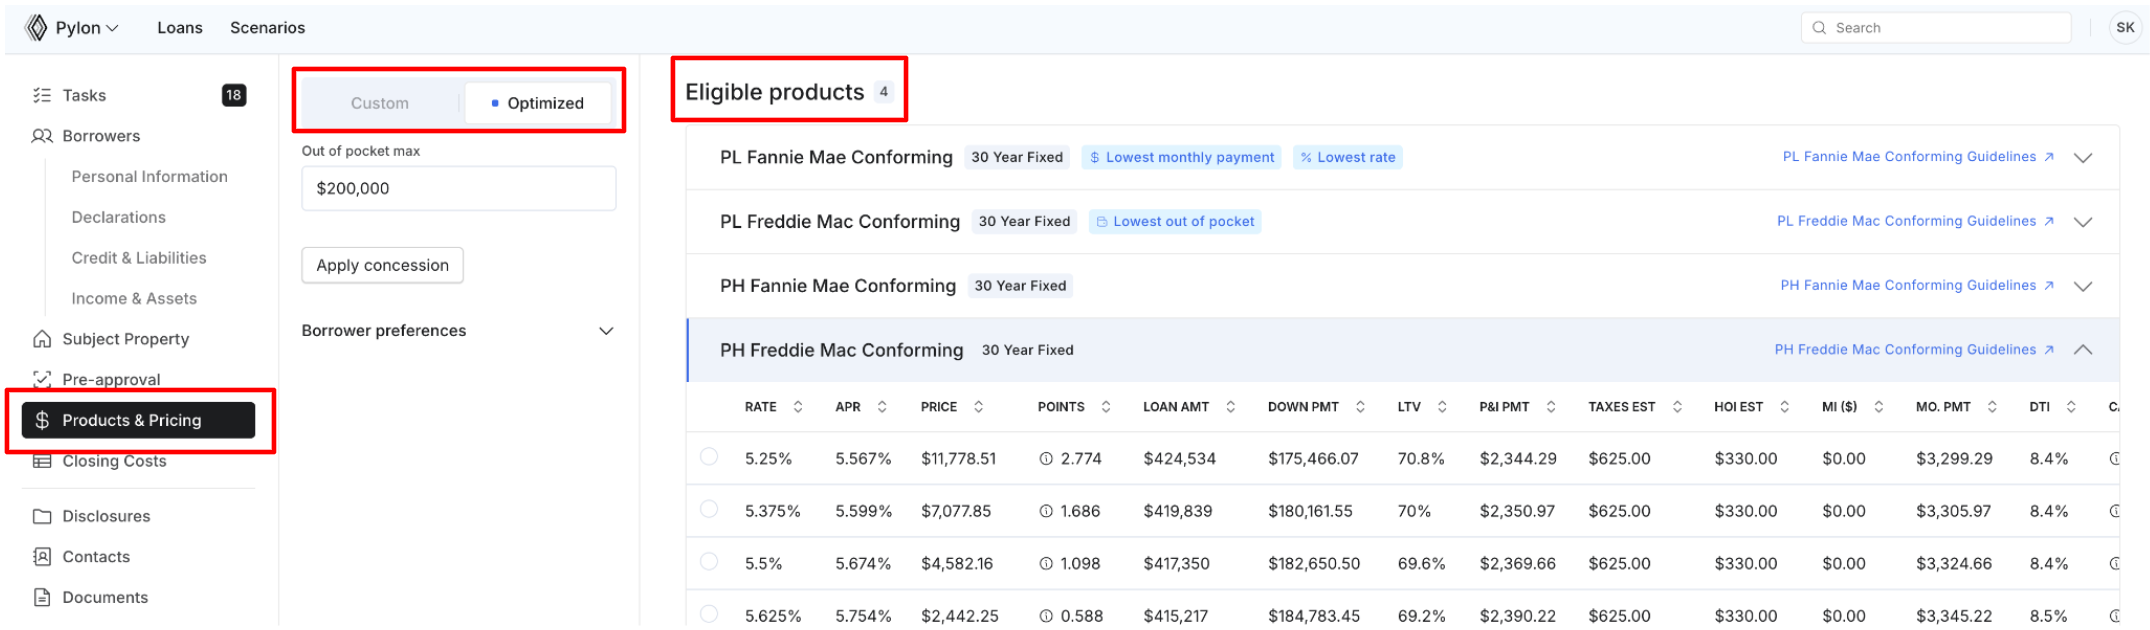This screenshot has width=2150, height=630.
Task: Click the Closing Costs table icon
Action: (x=42, y=461)
